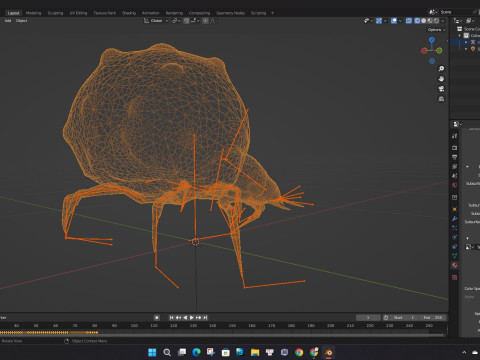Viewport: 480px width, 360px height.
Task: Open the Options dropdown in viewport
Action: pyautogui.click(x=436, y=30)
